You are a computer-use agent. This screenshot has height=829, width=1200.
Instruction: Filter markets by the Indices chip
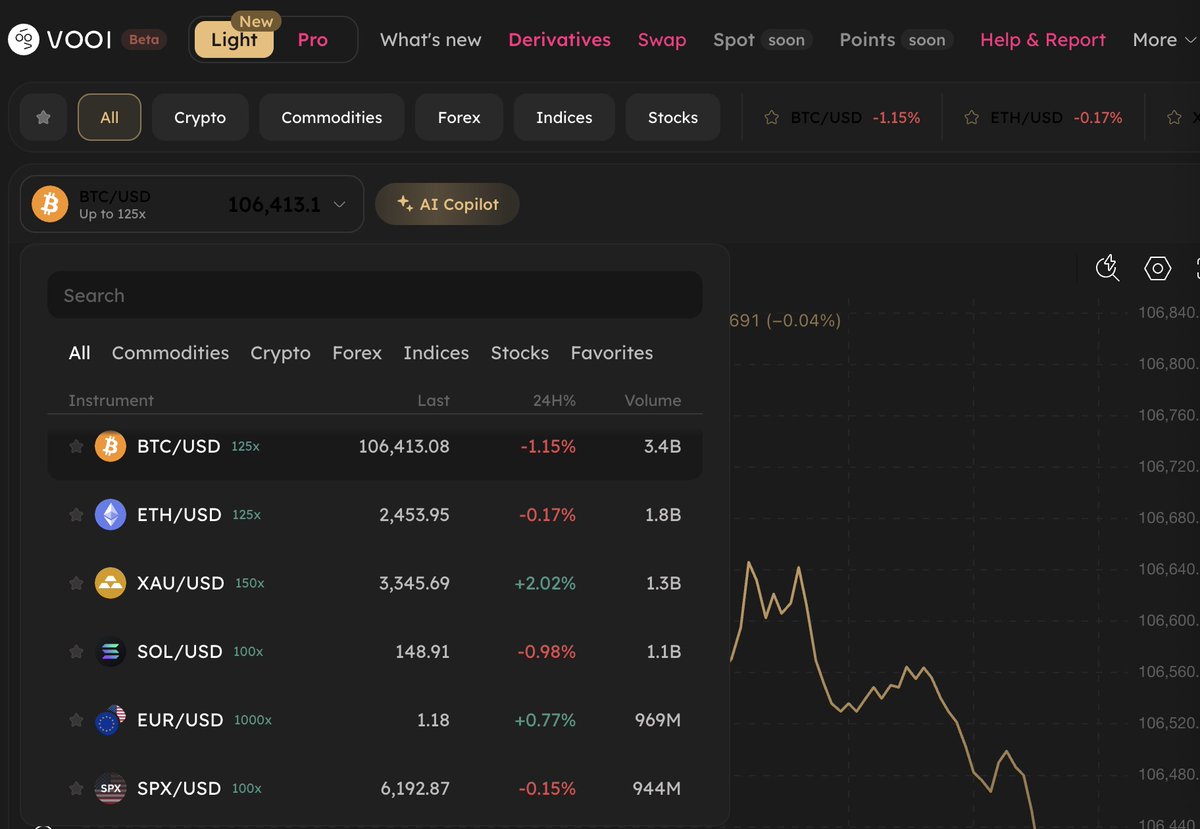[564, 117]
